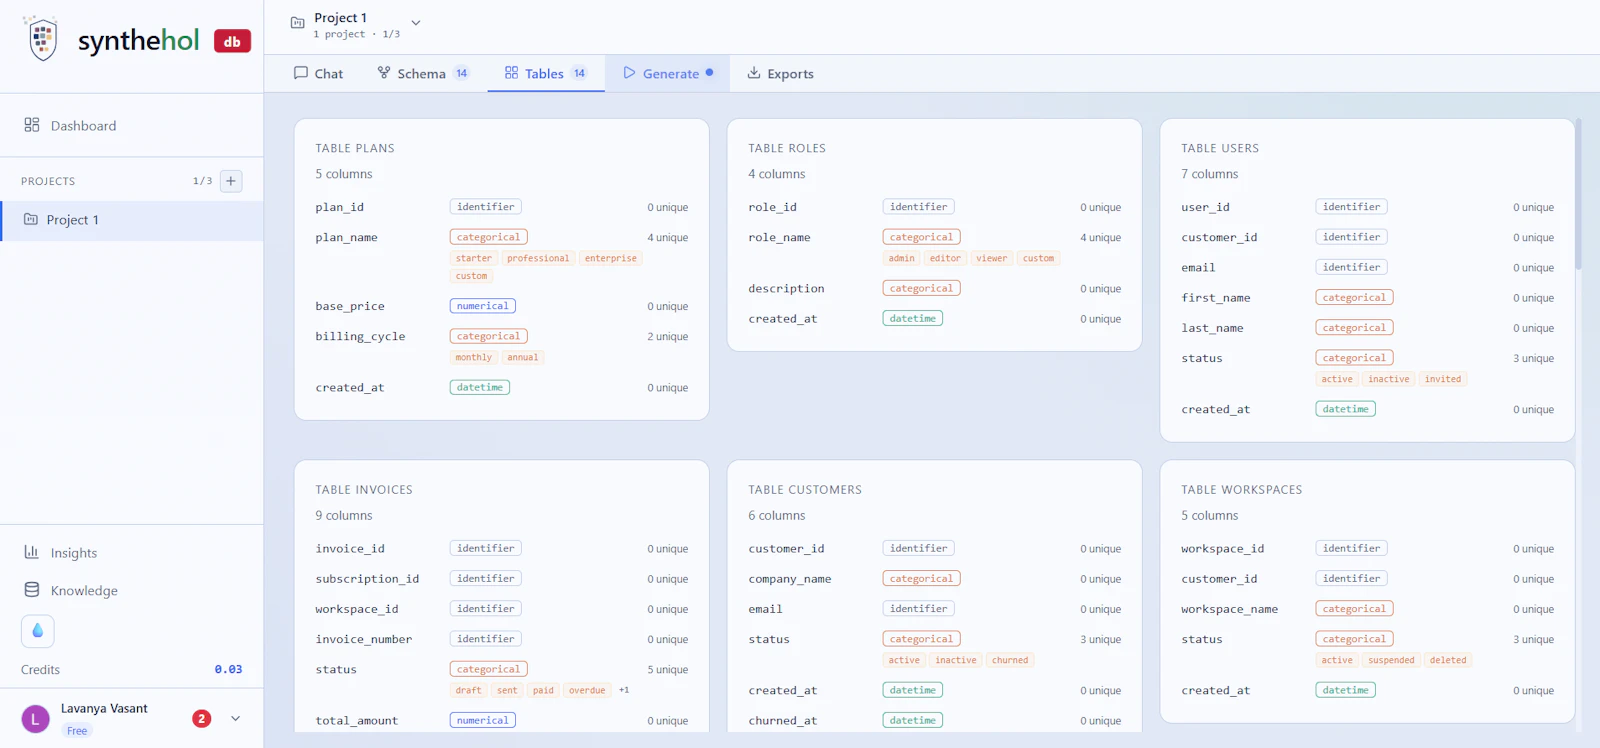
Task: Open the Knowledge database icon
Action: [x=32, y=590]
